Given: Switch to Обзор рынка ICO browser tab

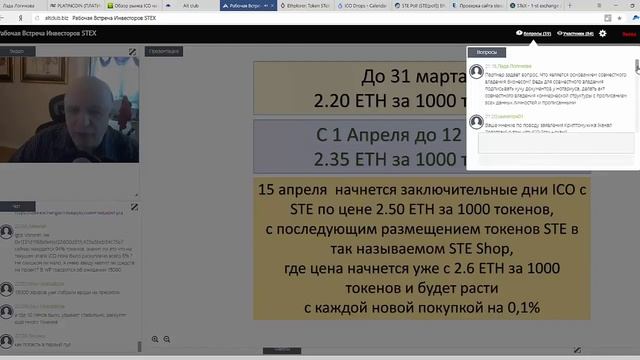Looking at the screenshot, I should [x=133, y=6].
